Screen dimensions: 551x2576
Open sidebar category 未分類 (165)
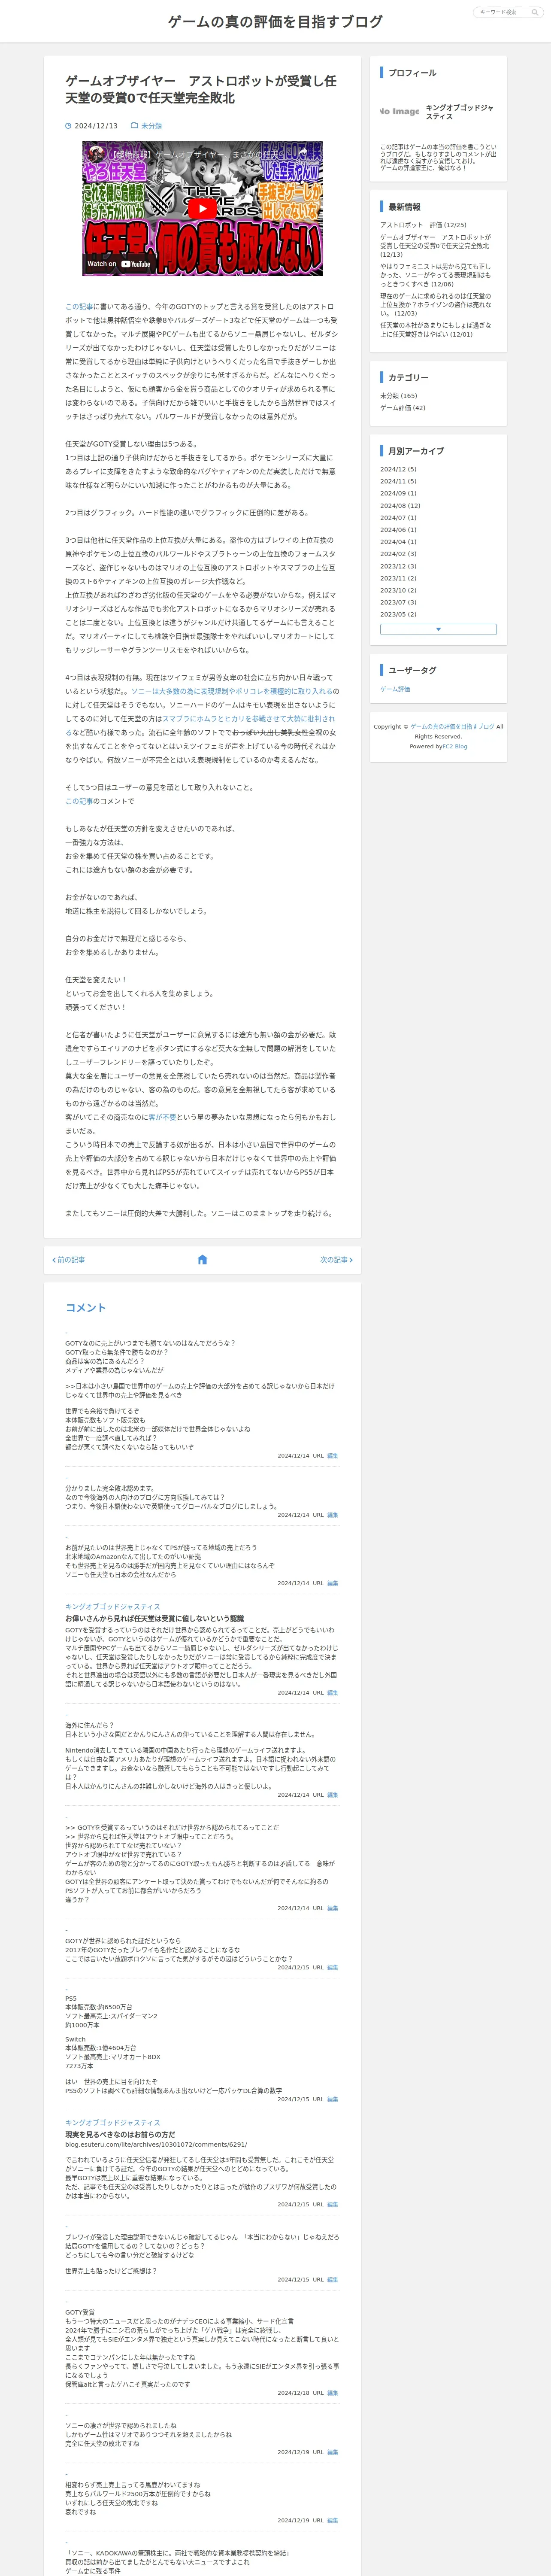(399, 396)
